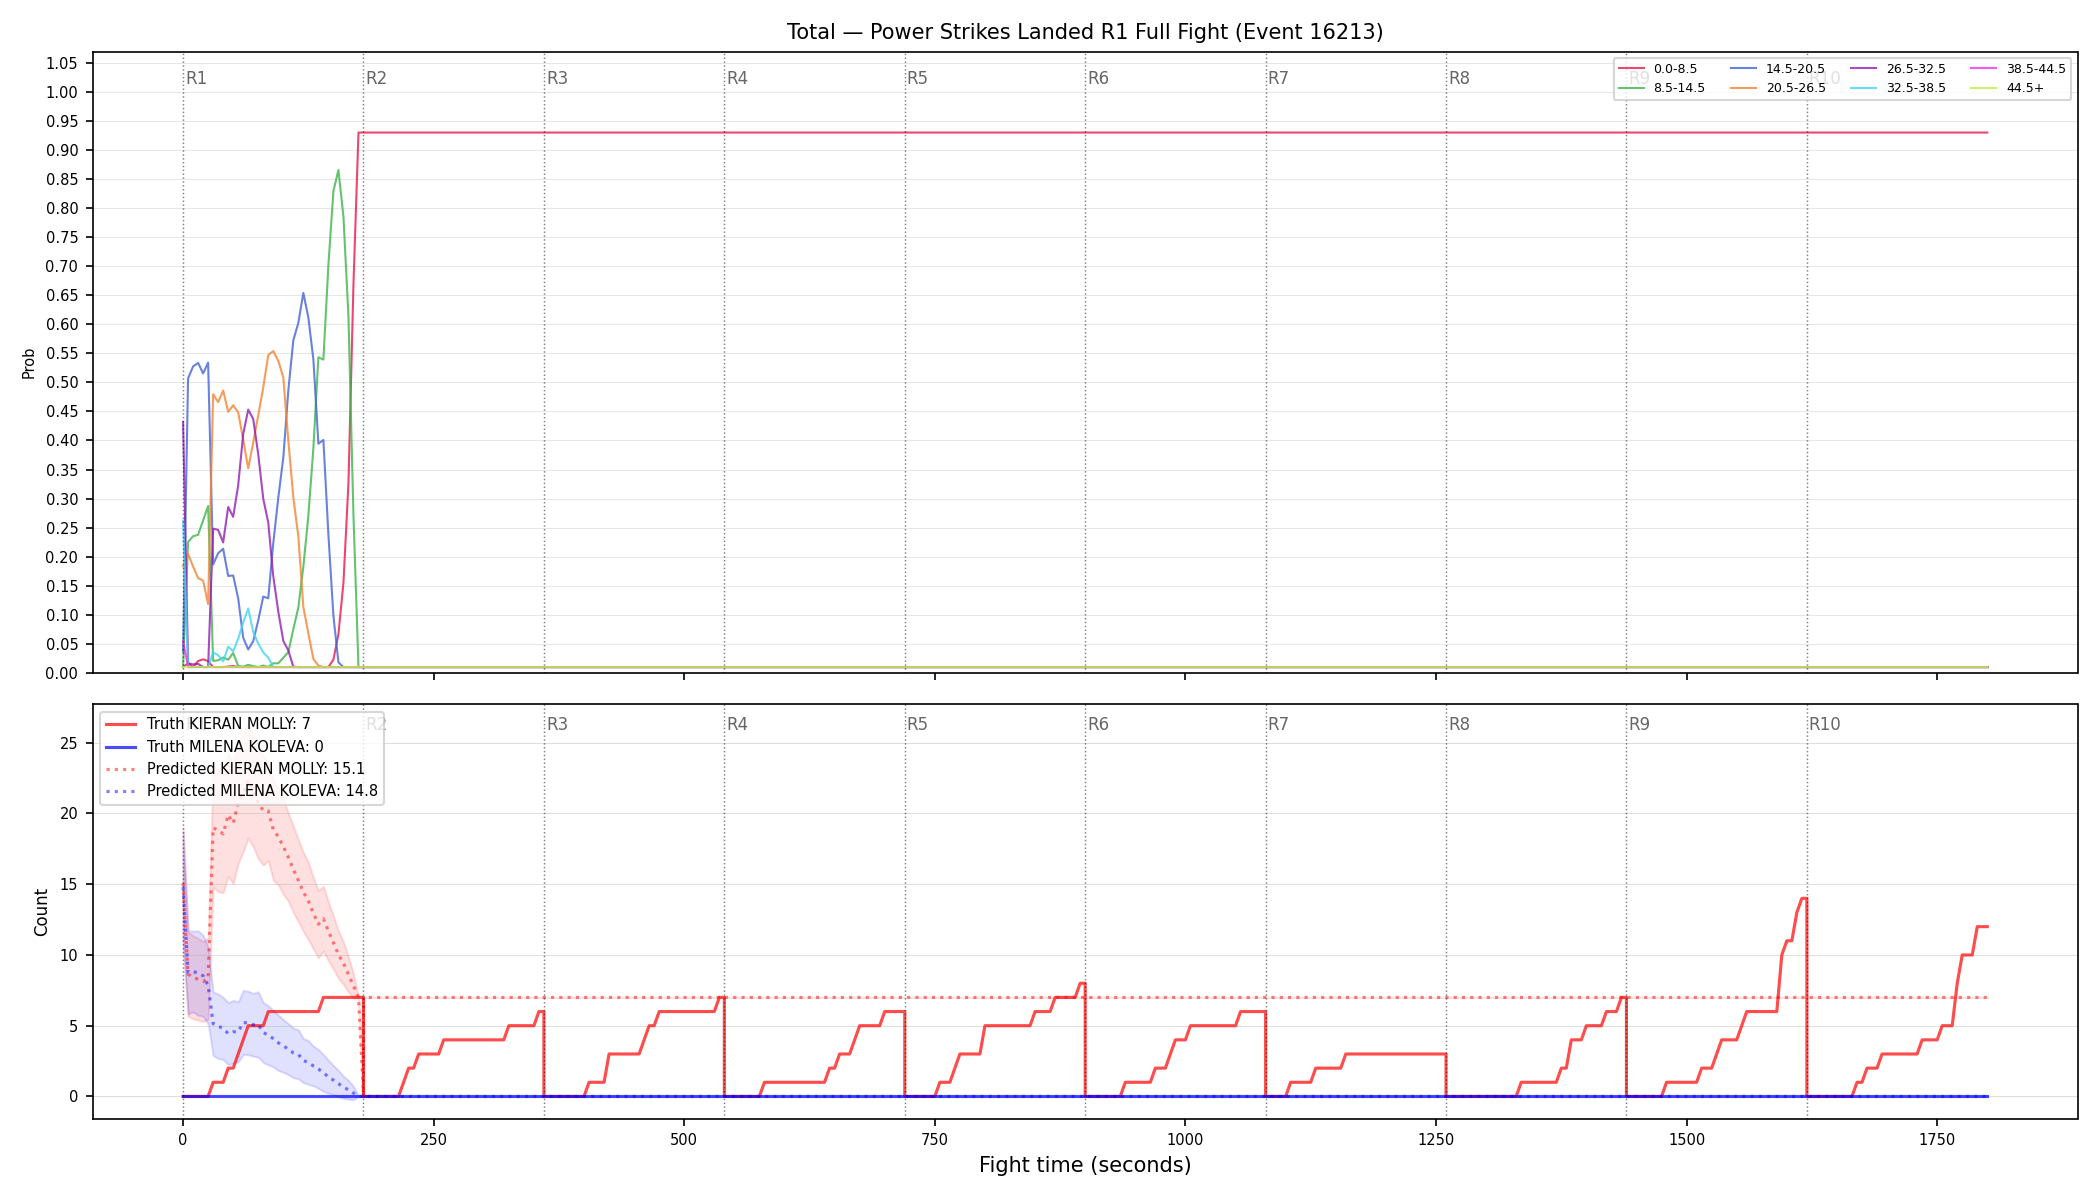This screenshot has width=2100, height=1200.
Task: Click the R4 round marker in the bottom plot
Action: tap(737, 724)
